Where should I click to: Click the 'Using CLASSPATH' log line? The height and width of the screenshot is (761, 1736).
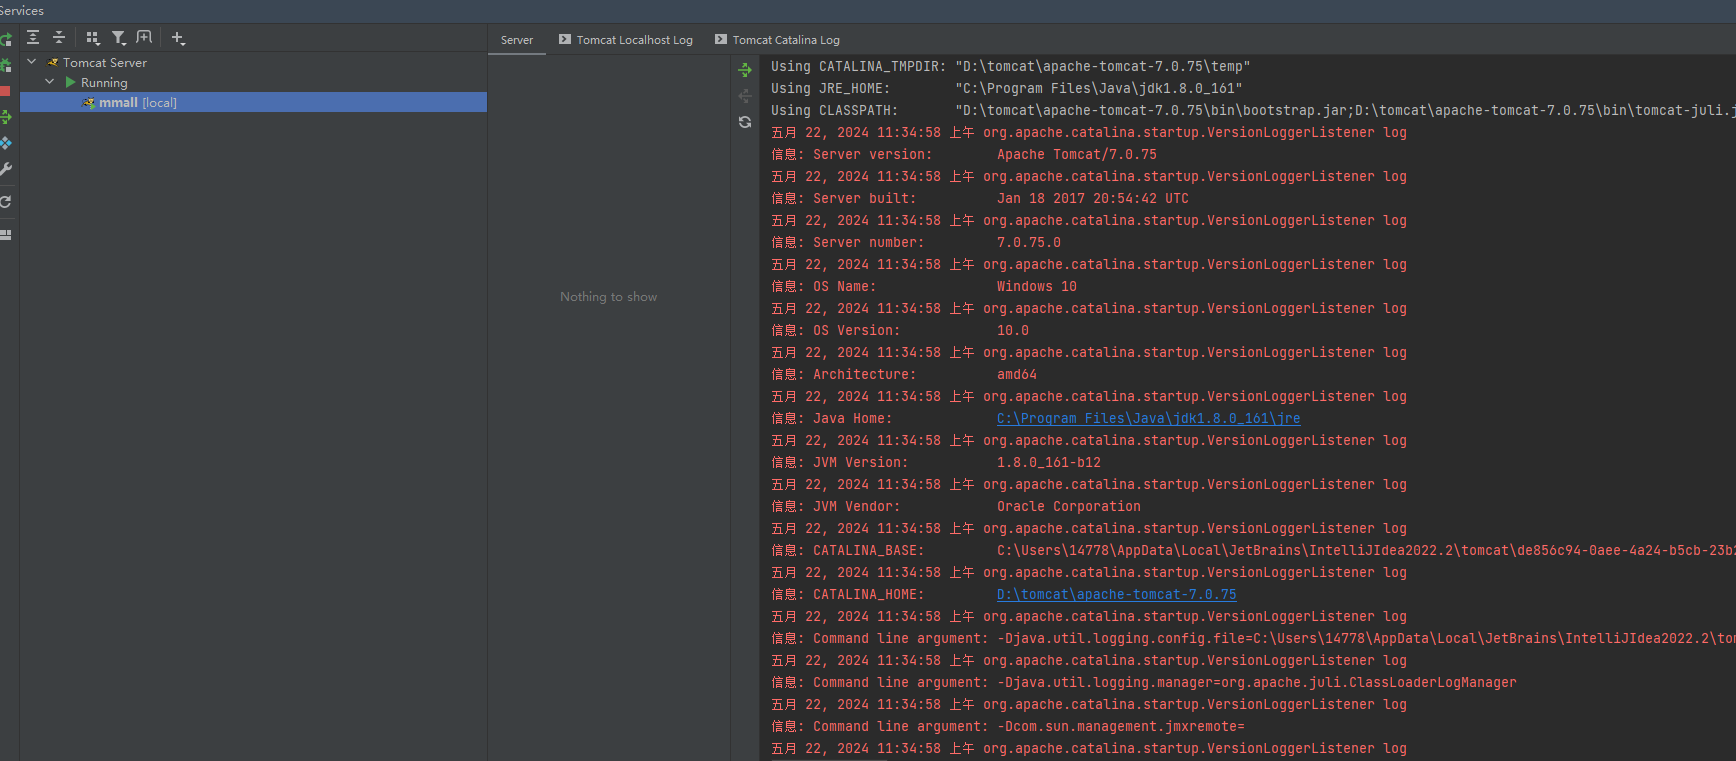[x=1253, y=111]
